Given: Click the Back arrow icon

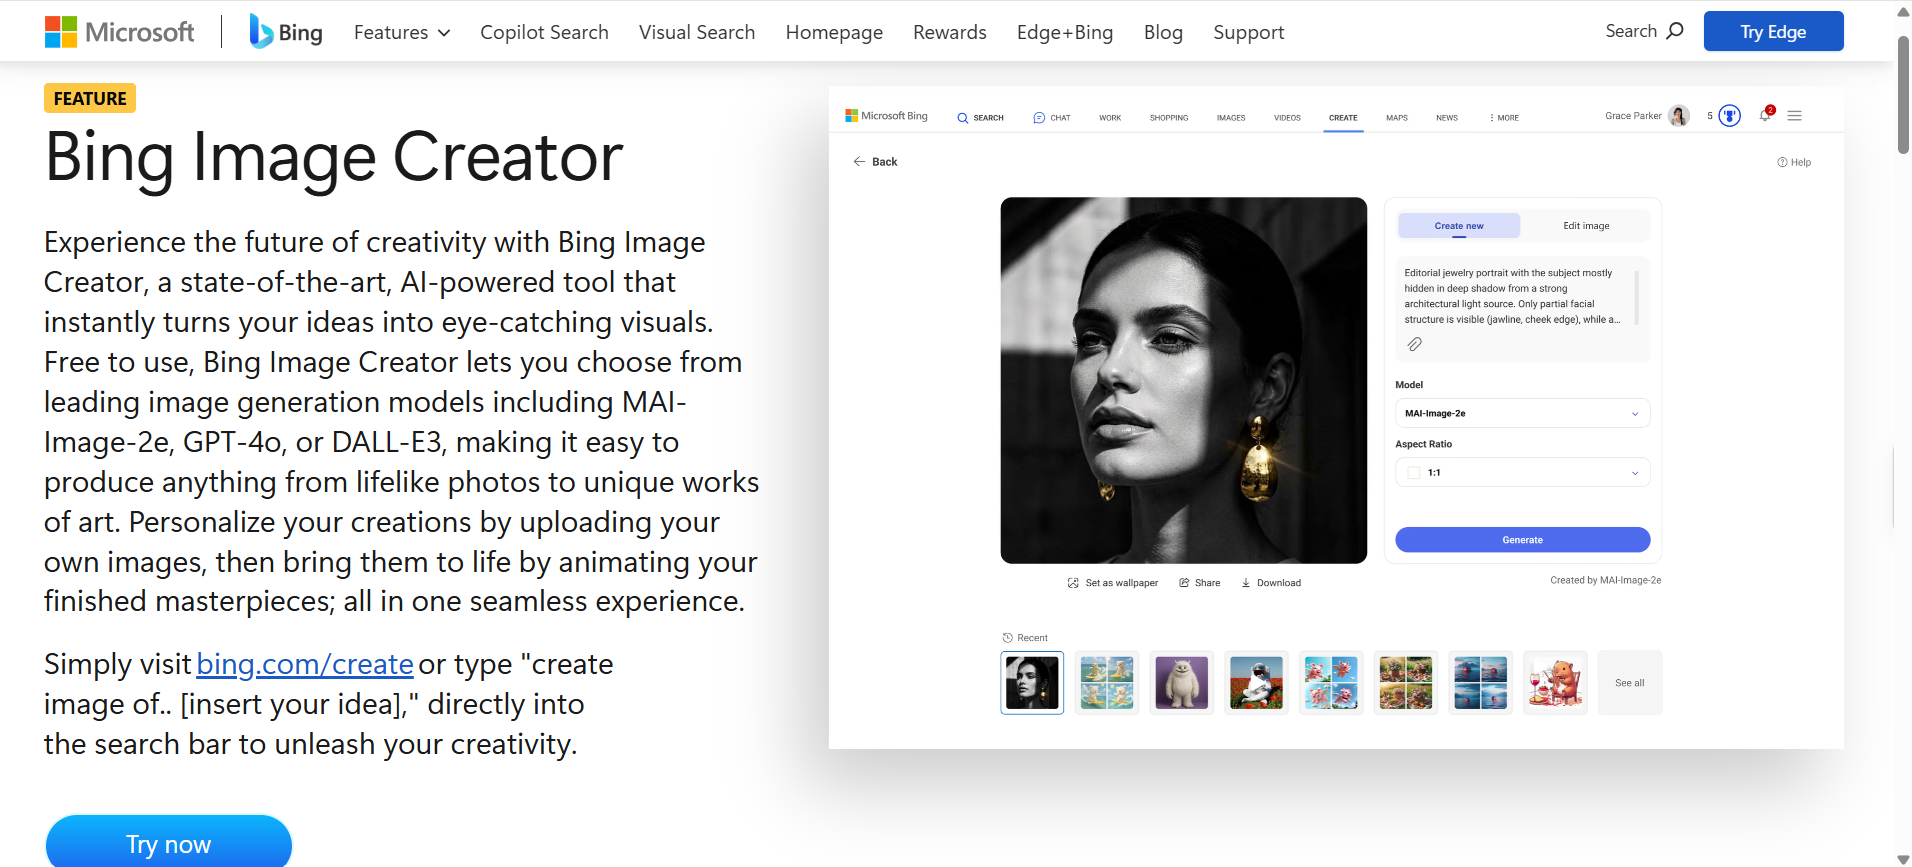Looking at the screenshot, I should pos(859,161).
